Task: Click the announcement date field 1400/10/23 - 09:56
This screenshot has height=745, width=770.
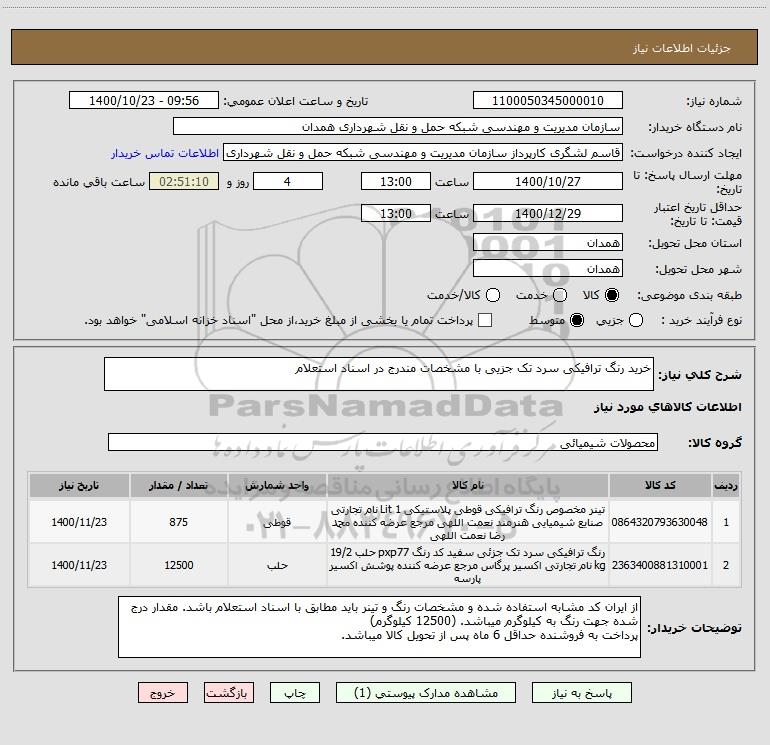Action: (x=144, y=101)
